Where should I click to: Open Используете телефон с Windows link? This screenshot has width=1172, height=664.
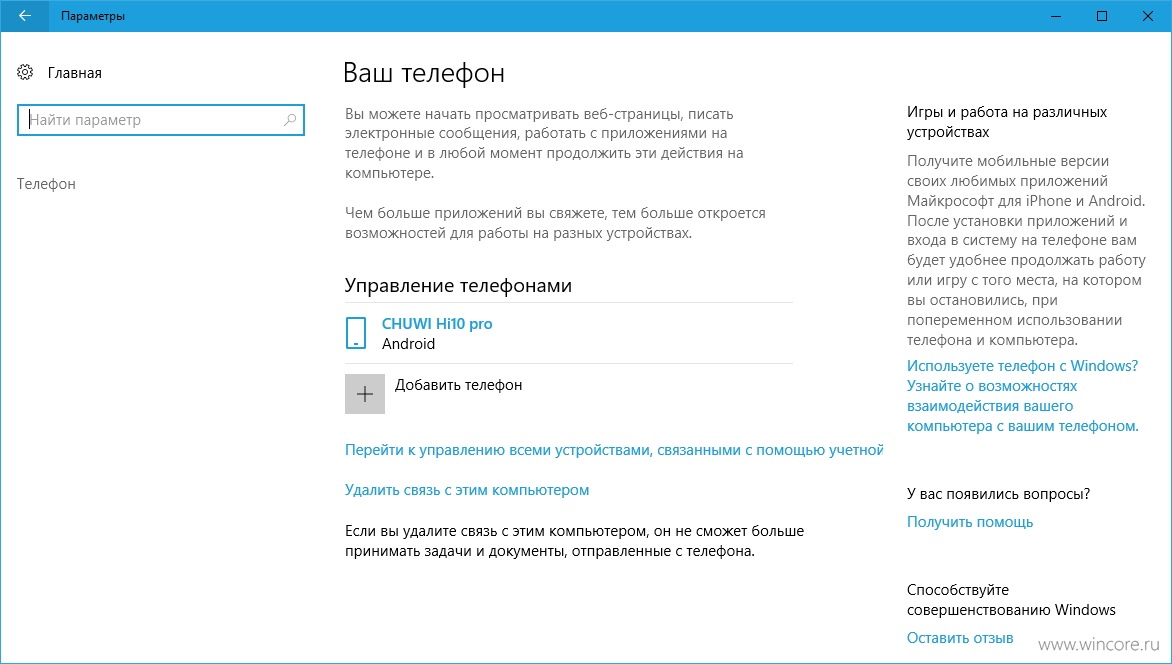[x=1023, y=396]
